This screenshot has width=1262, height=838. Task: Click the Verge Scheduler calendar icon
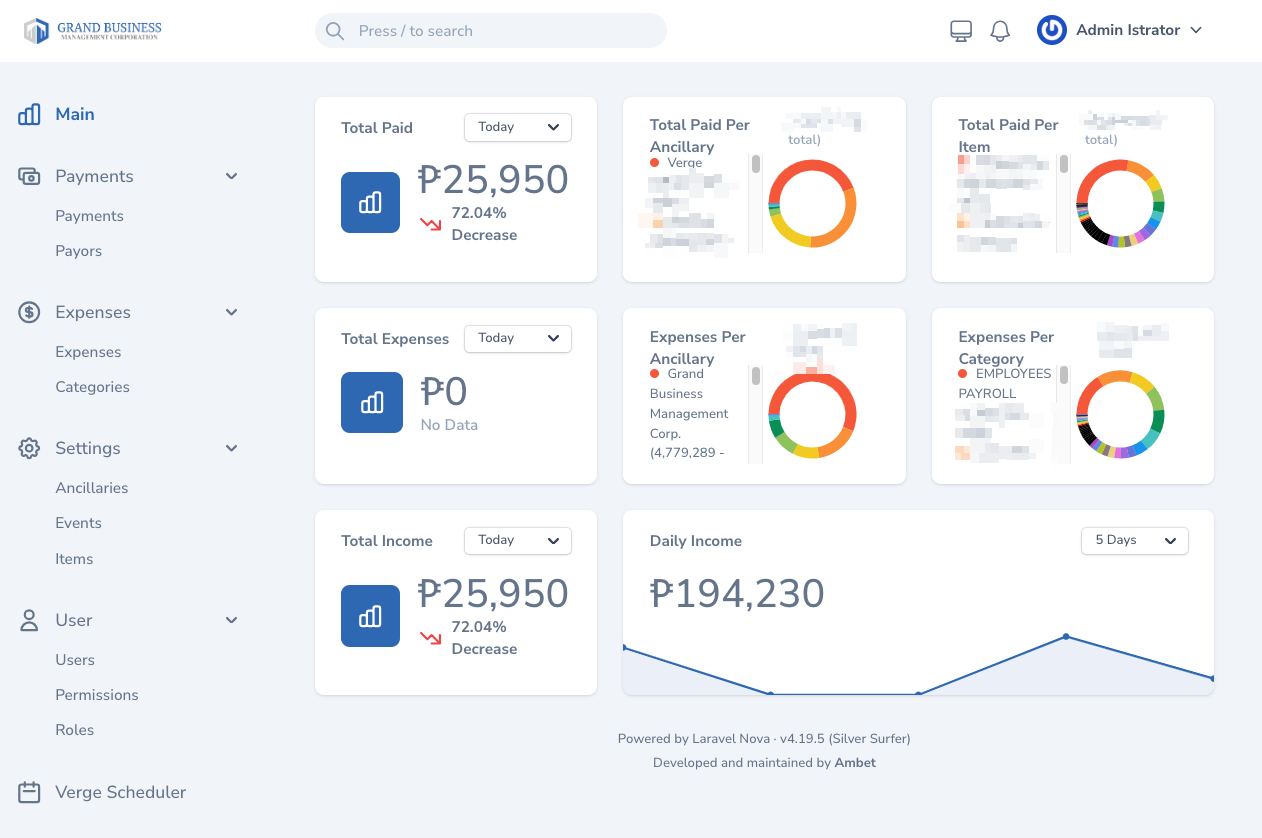(30, 792)
